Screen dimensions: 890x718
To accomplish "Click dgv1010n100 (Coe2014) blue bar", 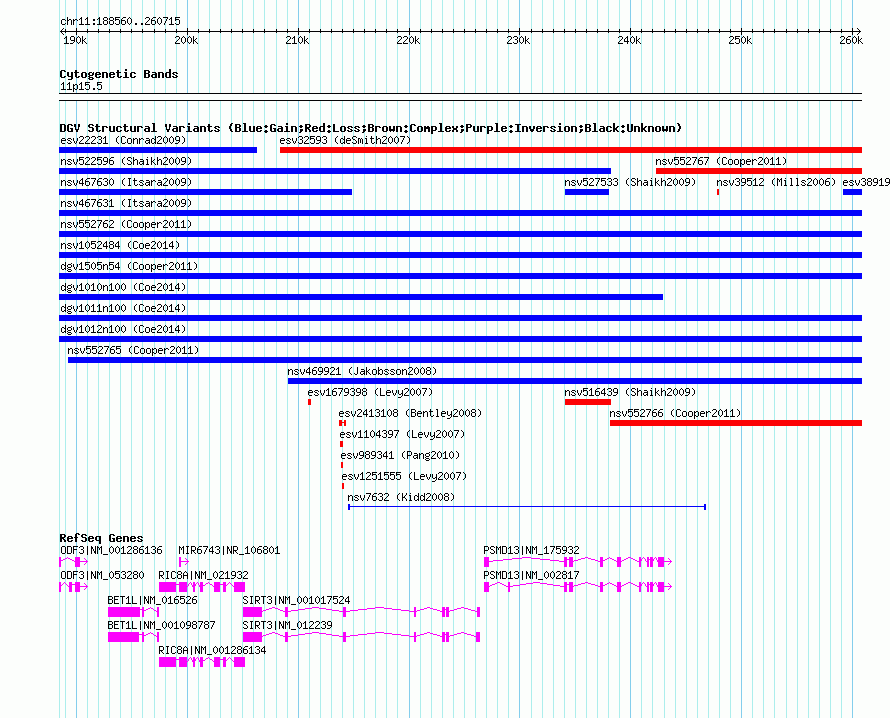I will tap(361, 297).
